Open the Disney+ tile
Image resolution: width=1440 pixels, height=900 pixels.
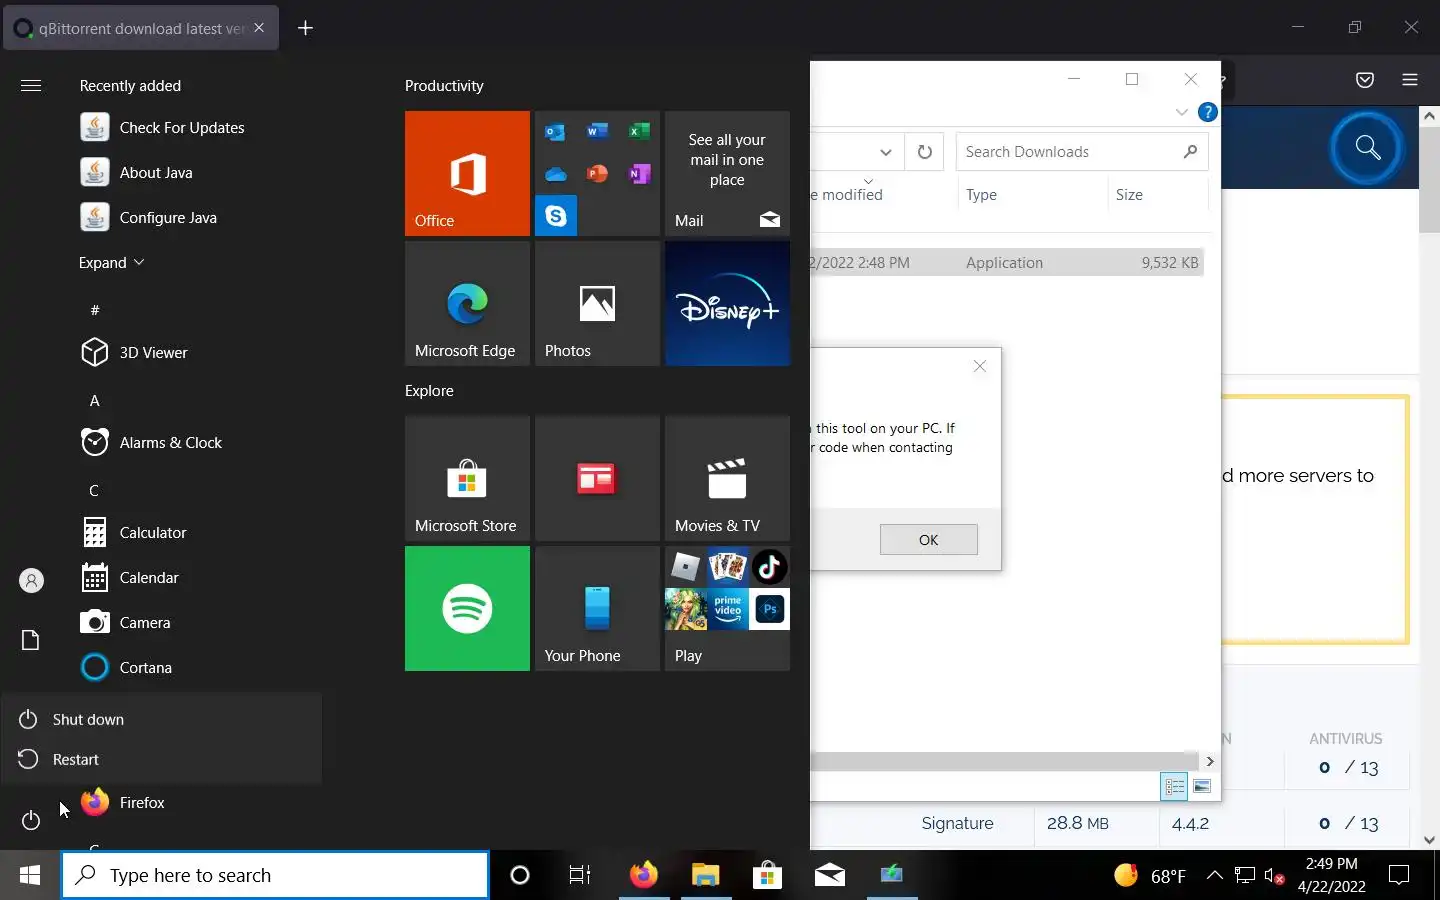(x=727, y=303)
